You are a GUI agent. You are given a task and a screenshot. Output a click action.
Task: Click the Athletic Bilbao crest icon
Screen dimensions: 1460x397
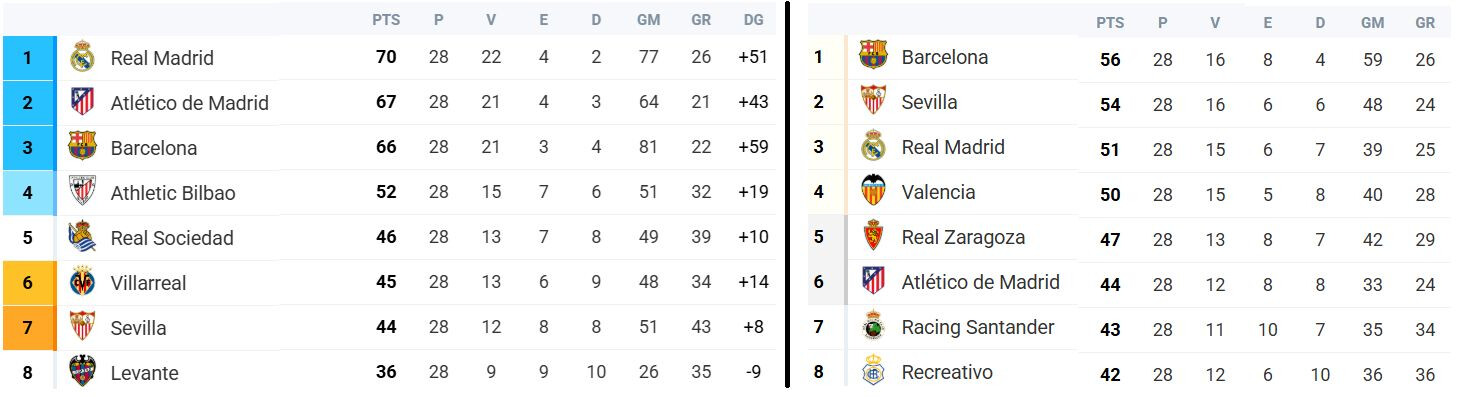(82, 192)
